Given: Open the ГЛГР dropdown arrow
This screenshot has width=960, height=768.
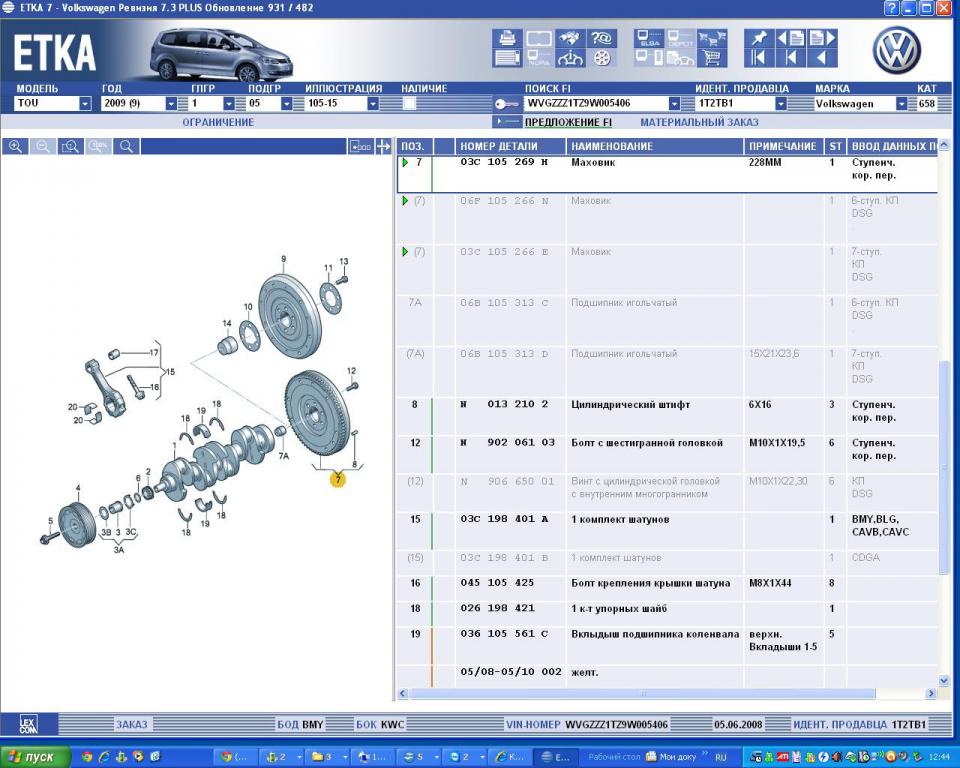Looking at the screenshot, I should coord(228,104).
